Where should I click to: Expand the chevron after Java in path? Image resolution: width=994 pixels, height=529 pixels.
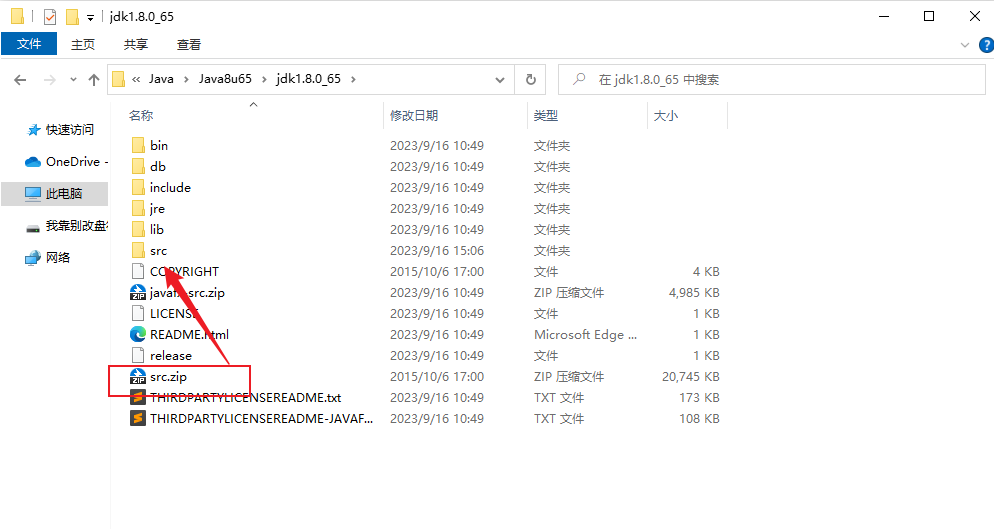coord(186,79)
